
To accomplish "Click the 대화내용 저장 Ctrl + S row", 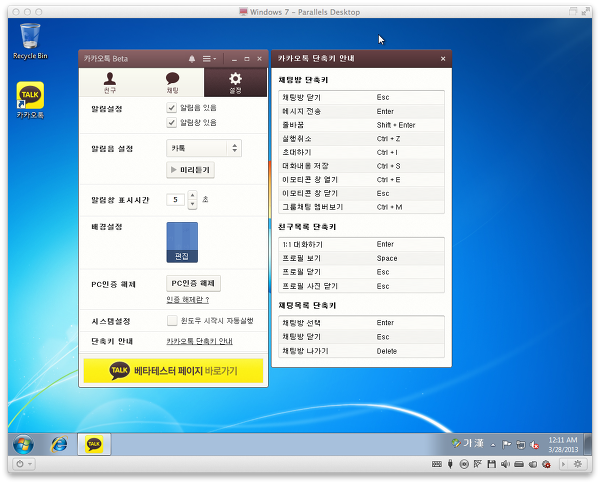I will coord(361,166).
